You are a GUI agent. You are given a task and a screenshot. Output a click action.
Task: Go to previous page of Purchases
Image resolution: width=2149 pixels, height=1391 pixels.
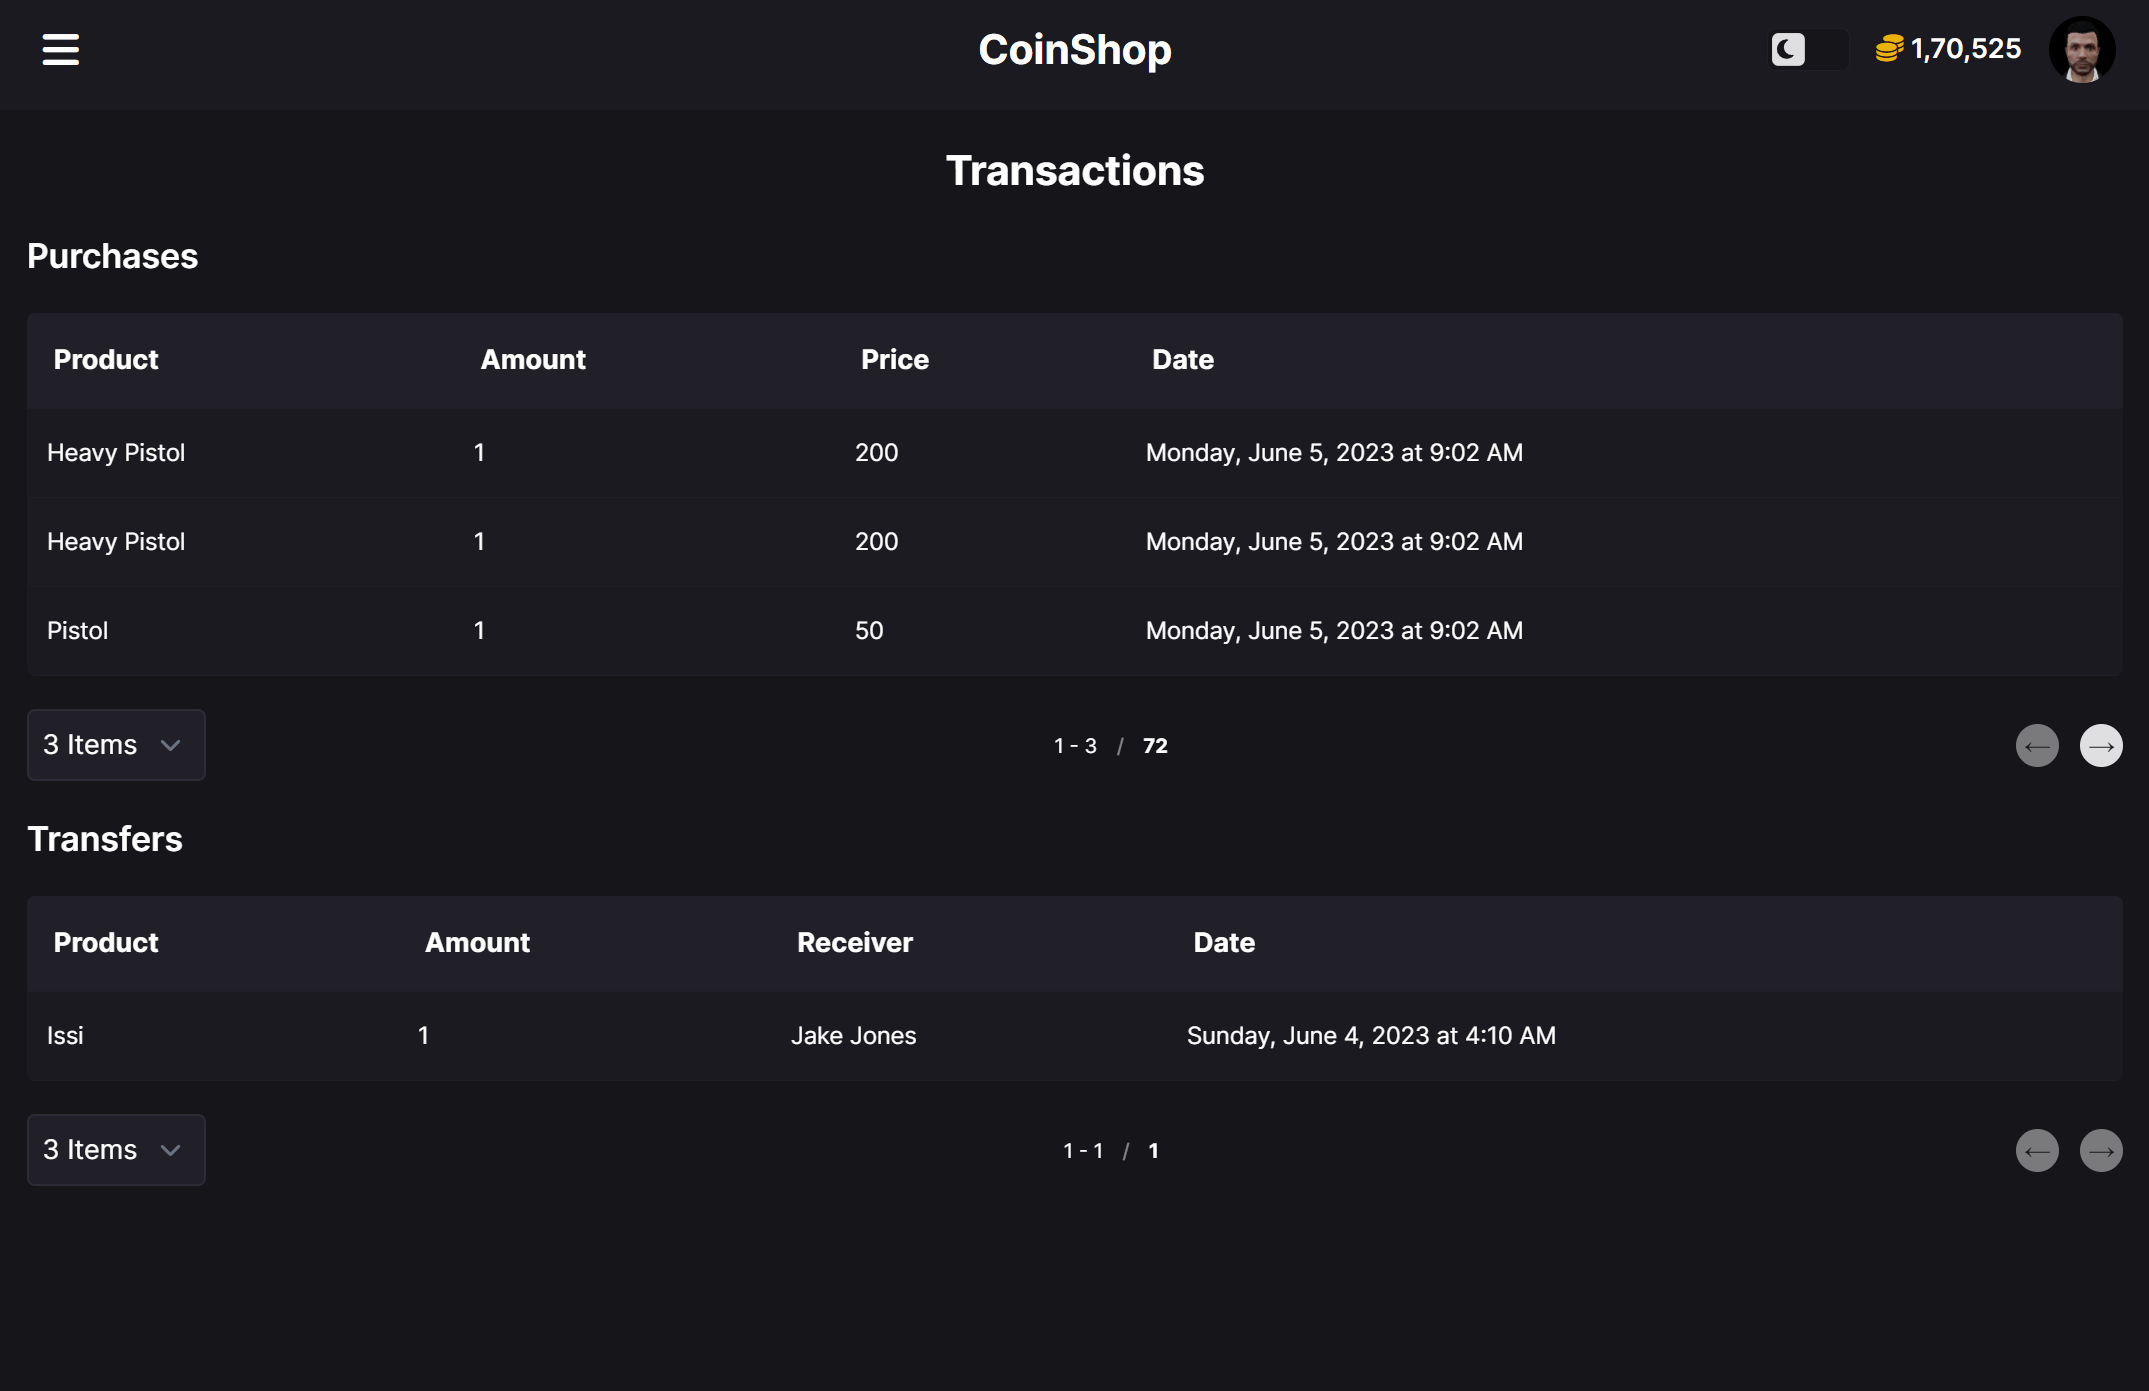pos(2037,746)
